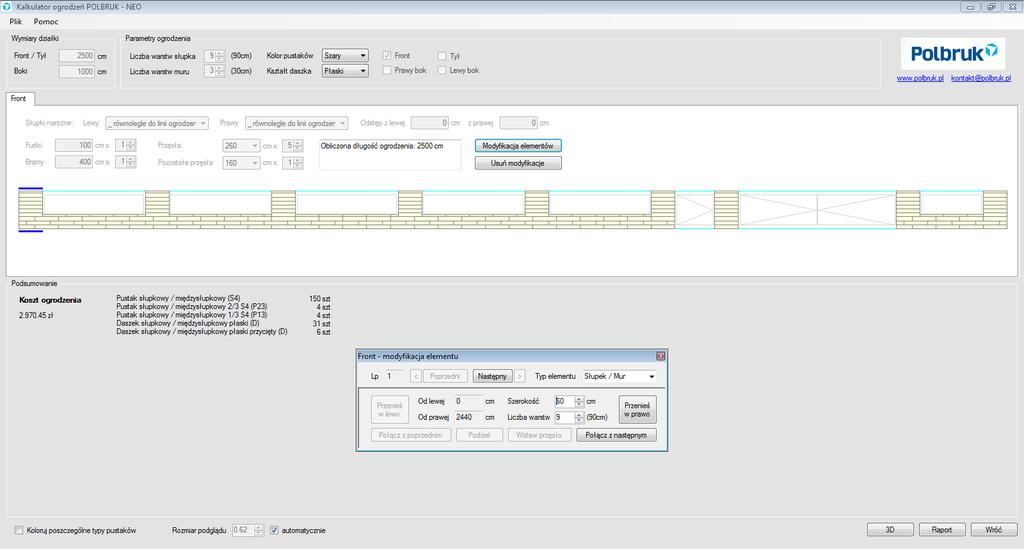Screen dimensions: 1024x549
Task: Click the Poprzedni button
Action: pos(445,376)
